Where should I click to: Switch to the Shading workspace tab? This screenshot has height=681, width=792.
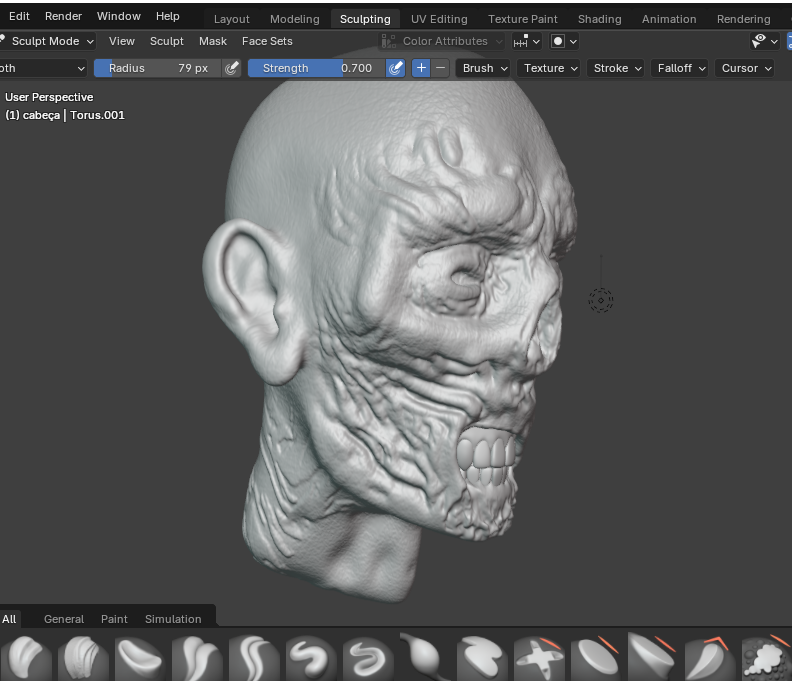pyautogui.click(x=600, y=19)
